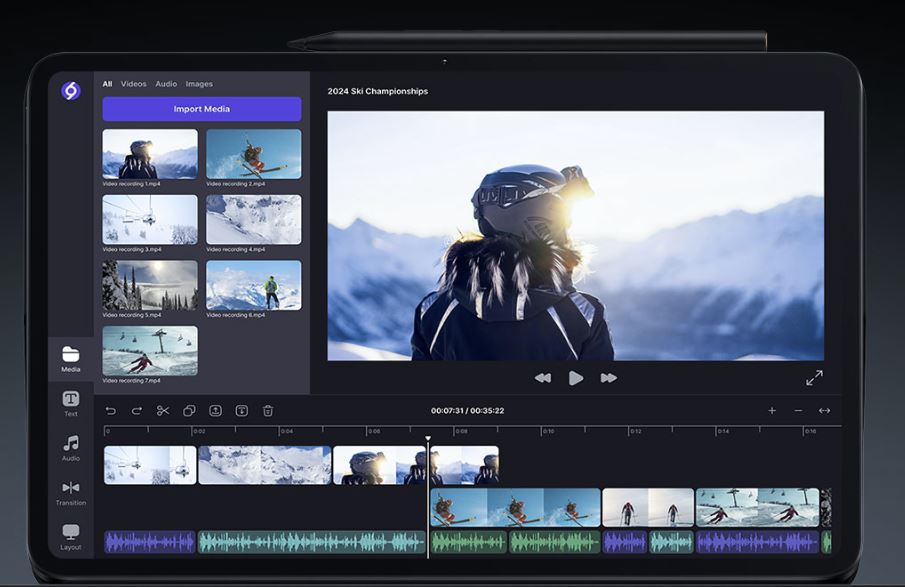The width and height of the screenshot is (905, 587).
Task: Fit timeline to width with arrows icon
Action: [824, 410]
